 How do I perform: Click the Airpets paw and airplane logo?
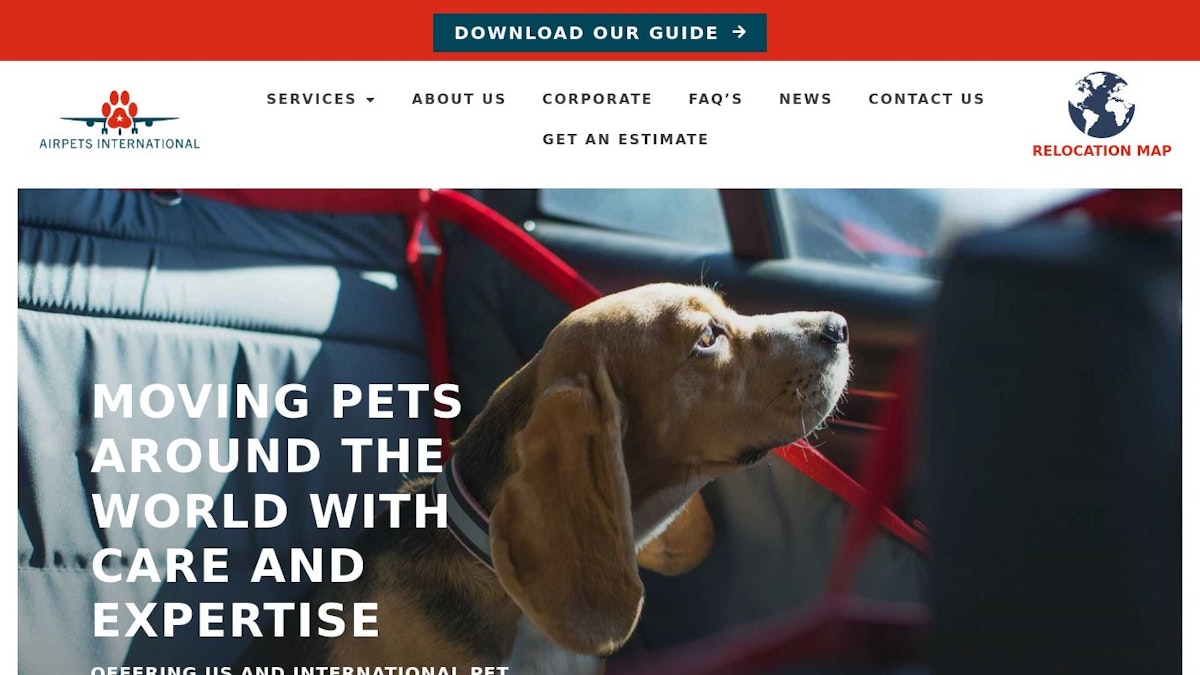tap(119, 112)
